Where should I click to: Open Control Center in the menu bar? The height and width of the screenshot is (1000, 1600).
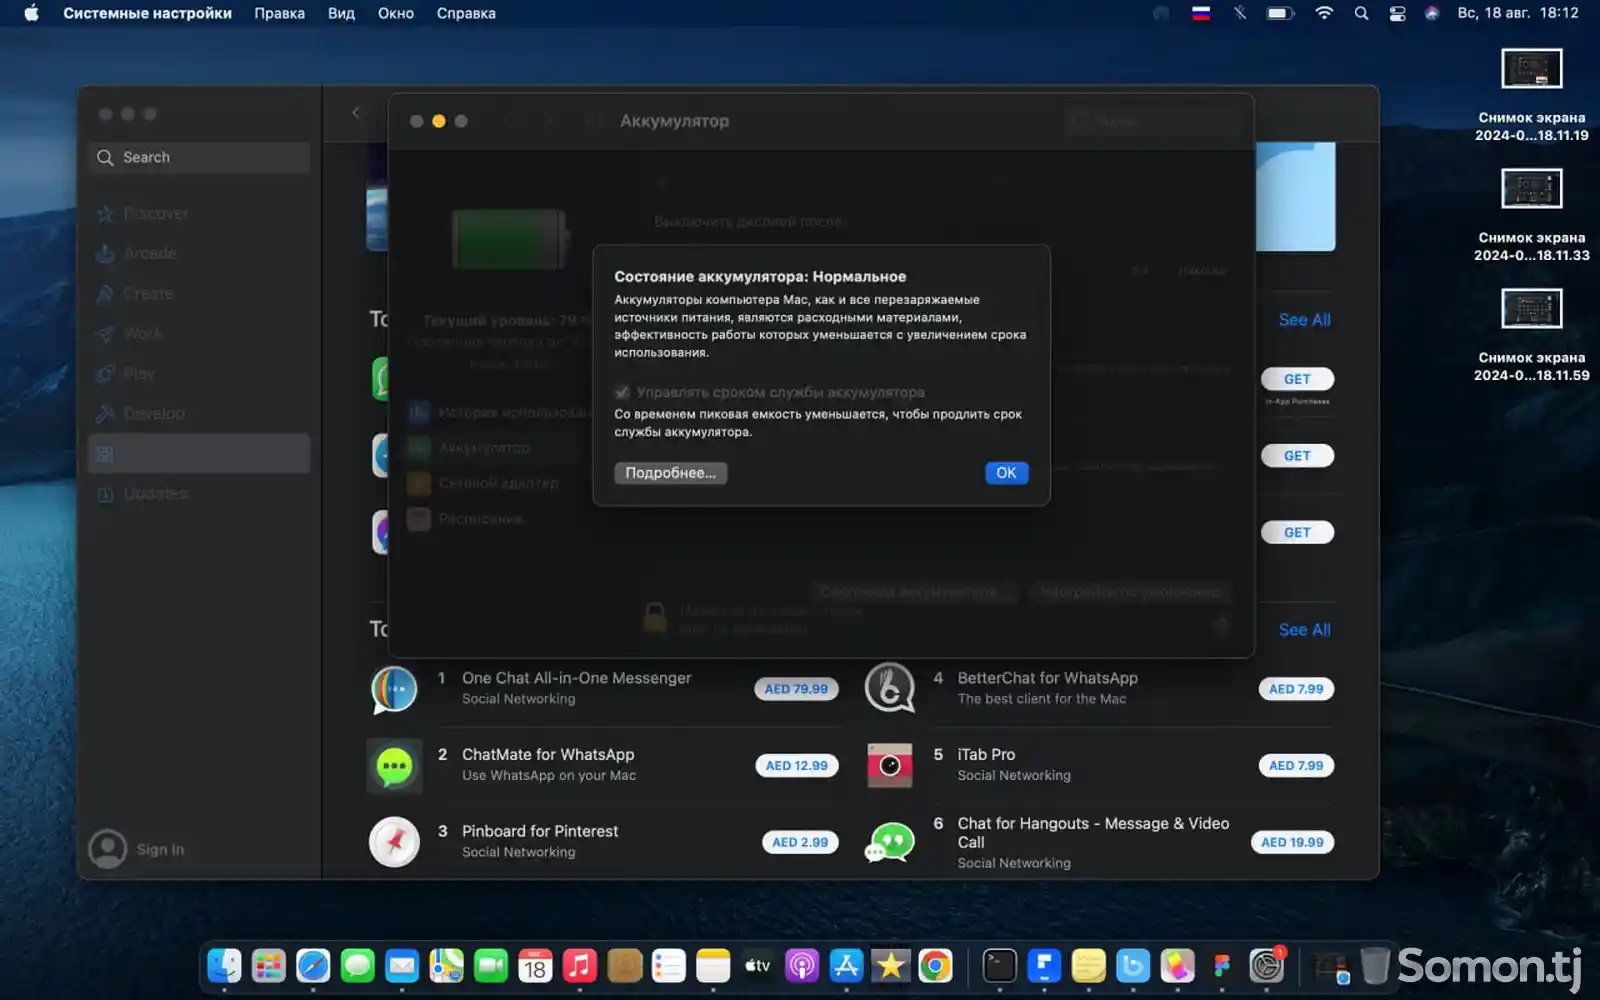[1397, 13]
